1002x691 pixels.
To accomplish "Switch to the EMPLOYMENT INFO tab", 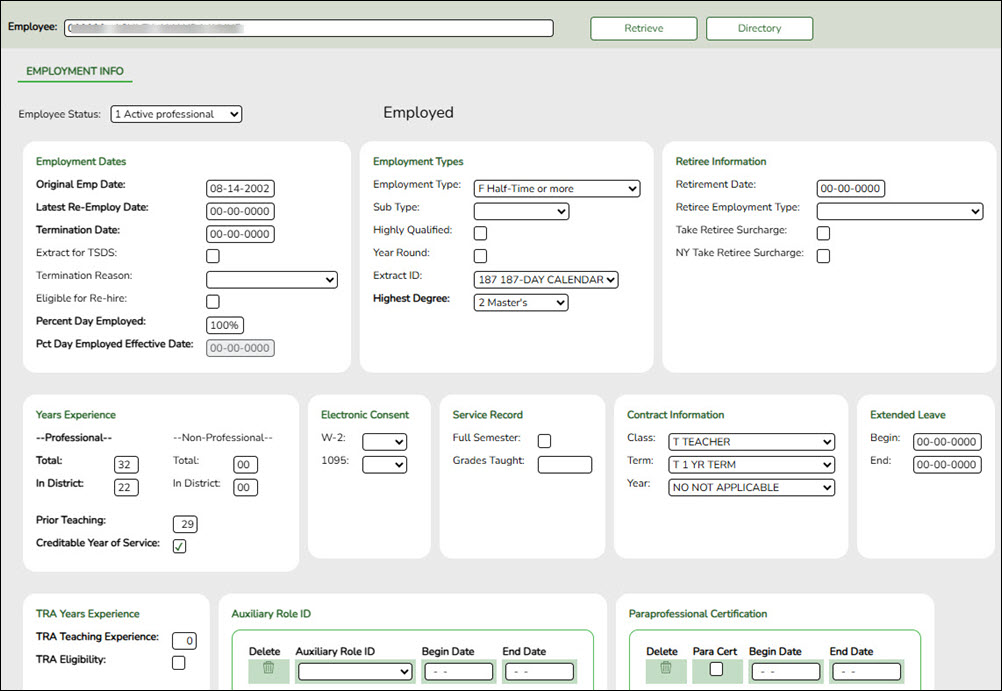I will point(74,71).
